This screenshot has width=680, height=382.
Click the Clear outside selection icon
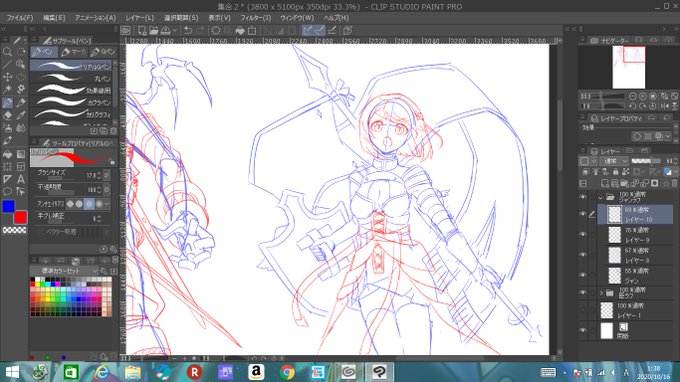(227, 30)
